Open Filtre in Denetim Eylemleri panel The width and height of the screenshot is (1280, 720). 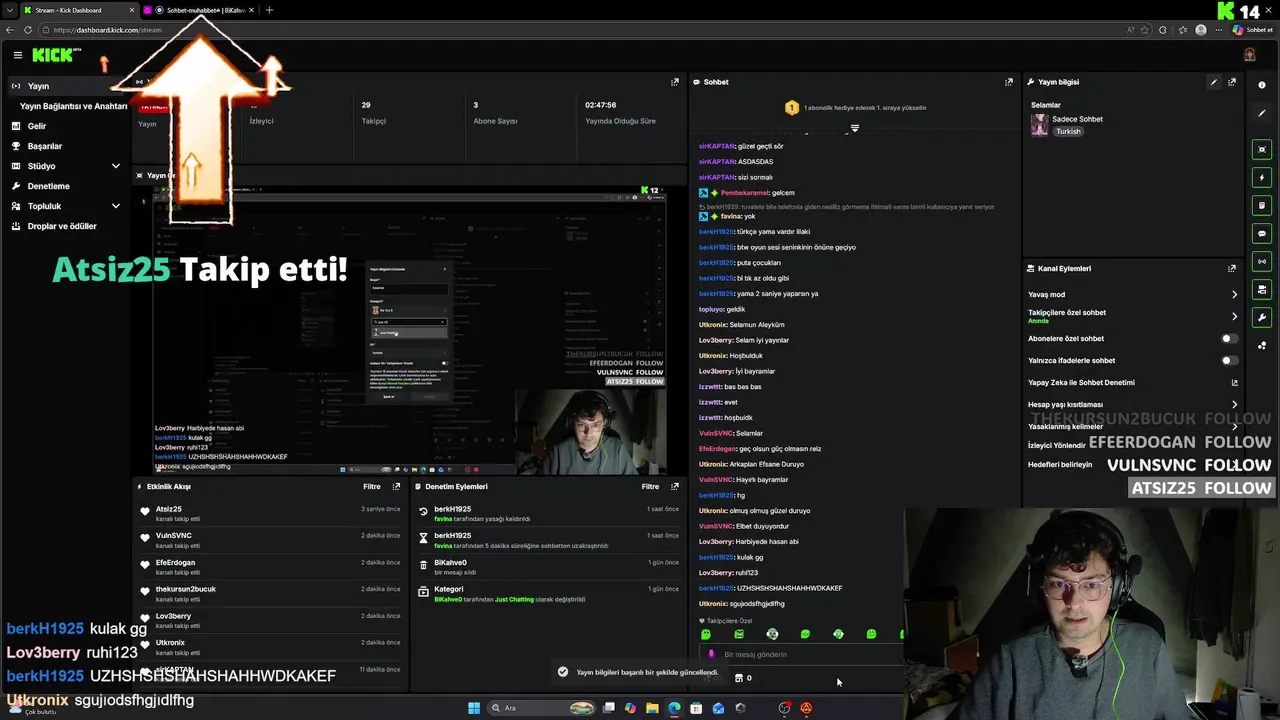click(x=650, y=486)
